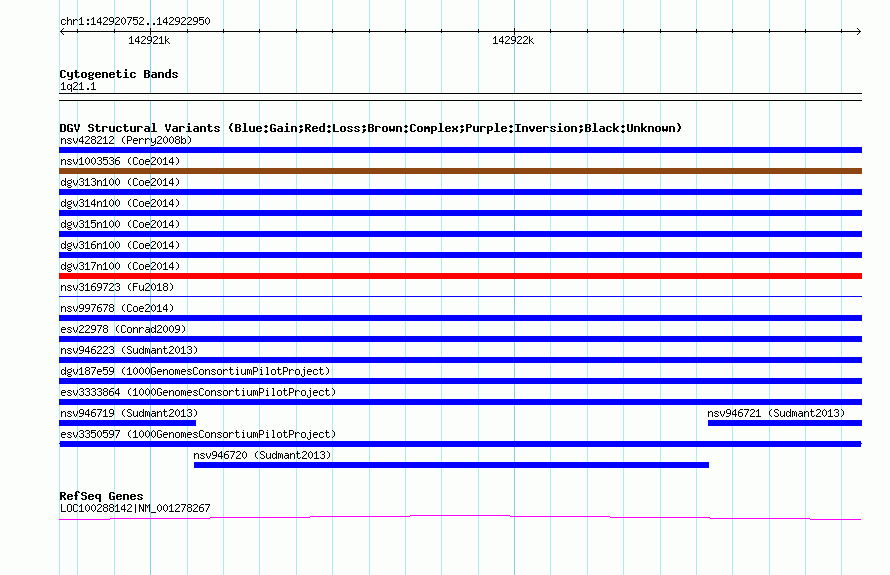
Task: Click the thin blue line of nsv3169723
Action: coord(460,296)
